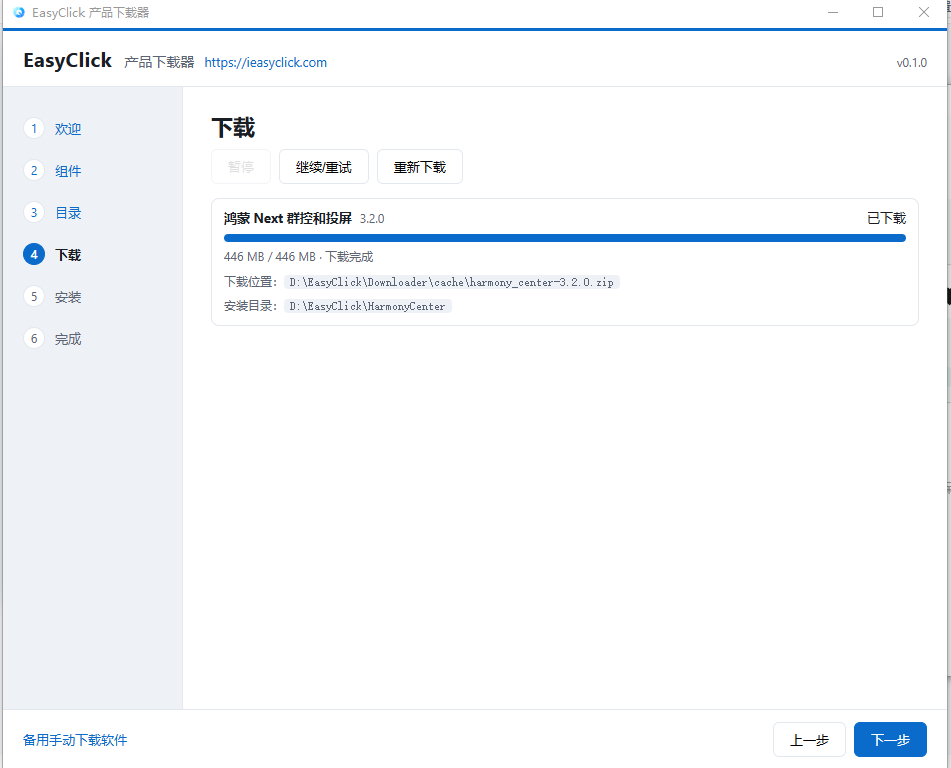Click the 鸿蒙 Next 群控和投屏 title
The width and height of the screenshot is (951, 768).
pyautogui.click(x=288, y=218)
